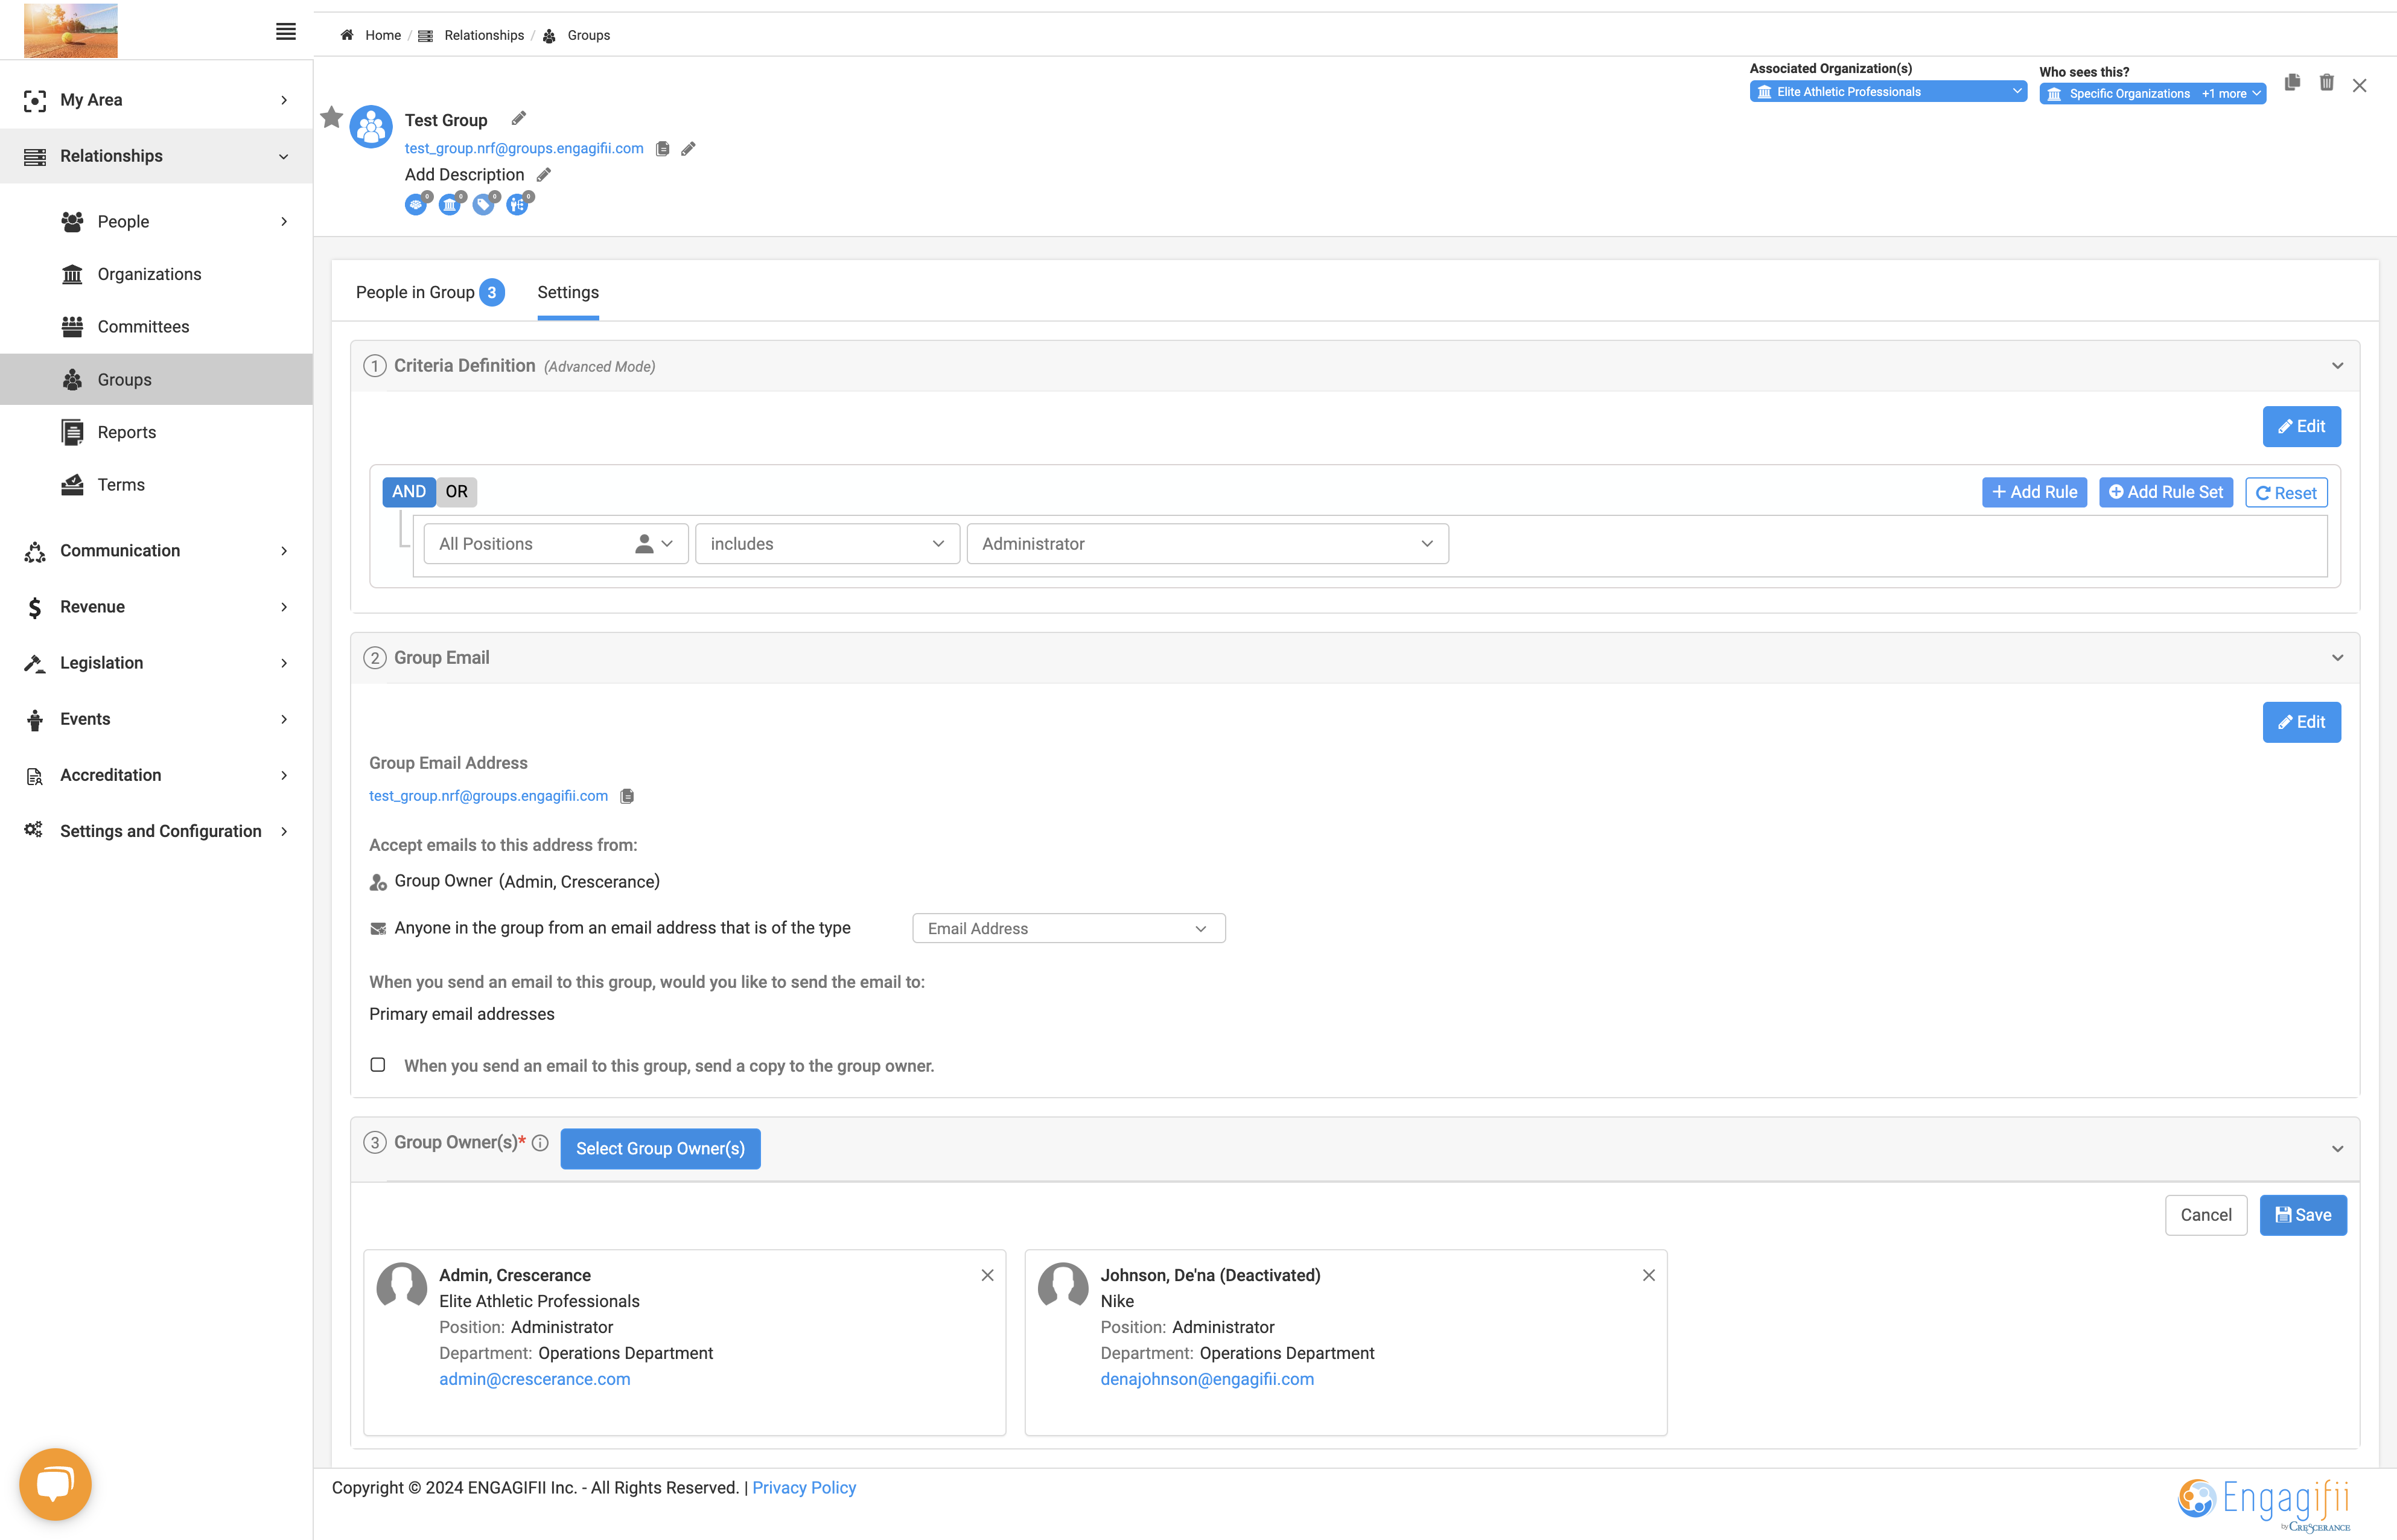Click the blue Test Group avatar icon
This screenshot has height=1540, width=2397.
tap(371, 127)
